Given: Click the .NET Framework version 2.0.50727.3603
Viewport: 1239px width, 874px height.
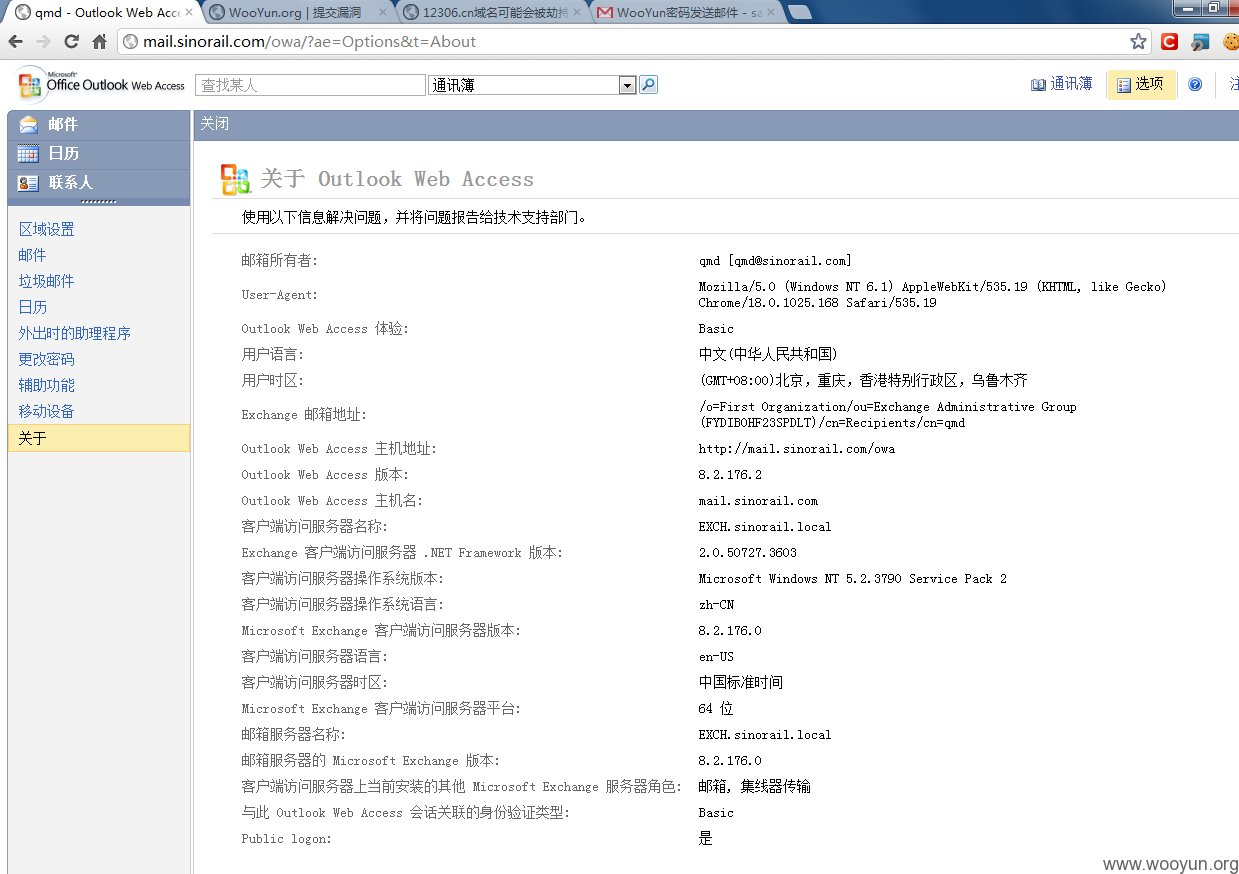Looking at the screenshot, I should (x=747, y=553).
